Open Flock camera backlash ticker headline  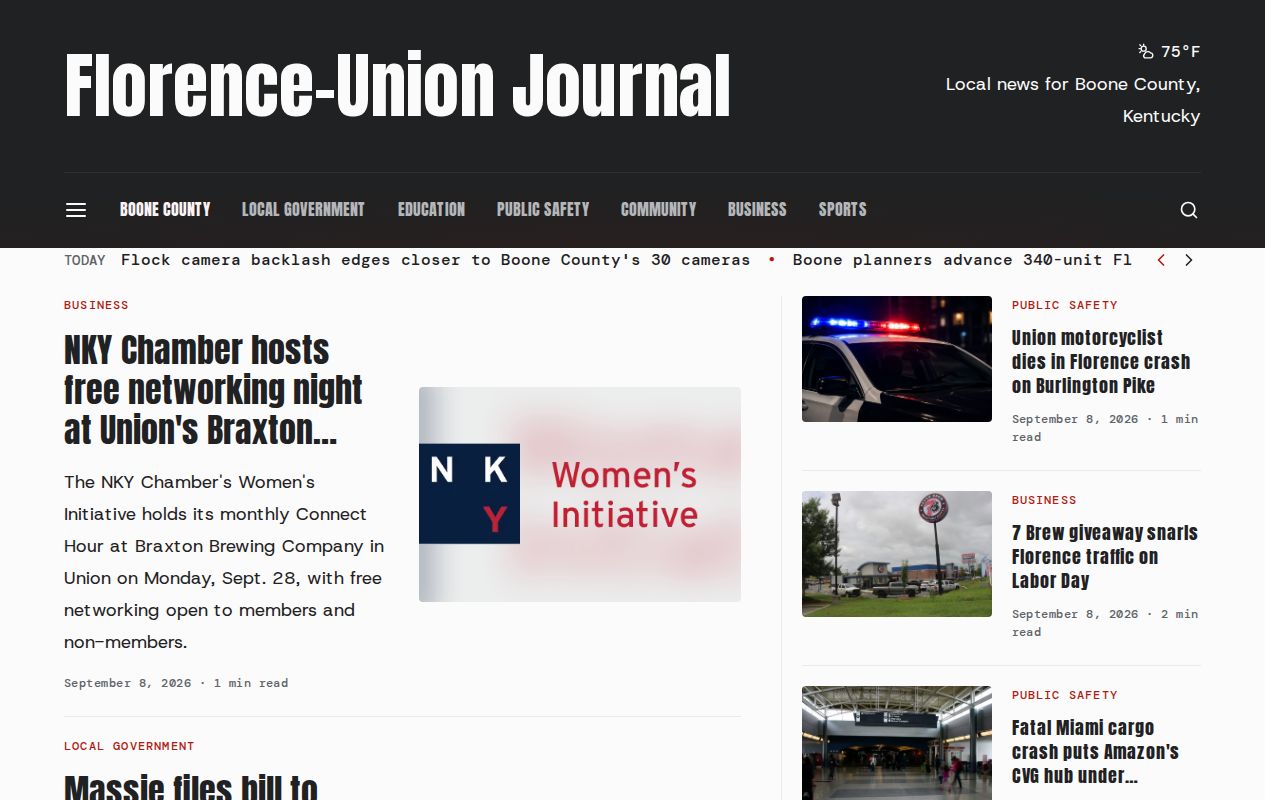coord(436,260)
